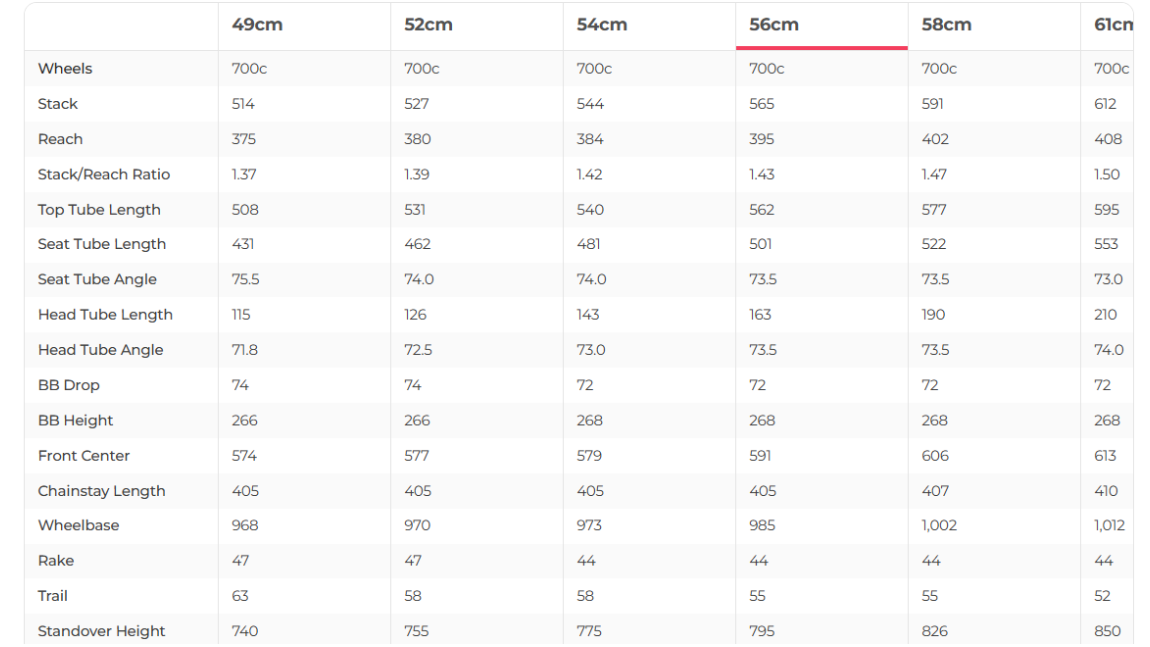This screenshot has height=647, width=1150.
Task: Click the highlighted 56cm size tab
Action: click(774, 25)
